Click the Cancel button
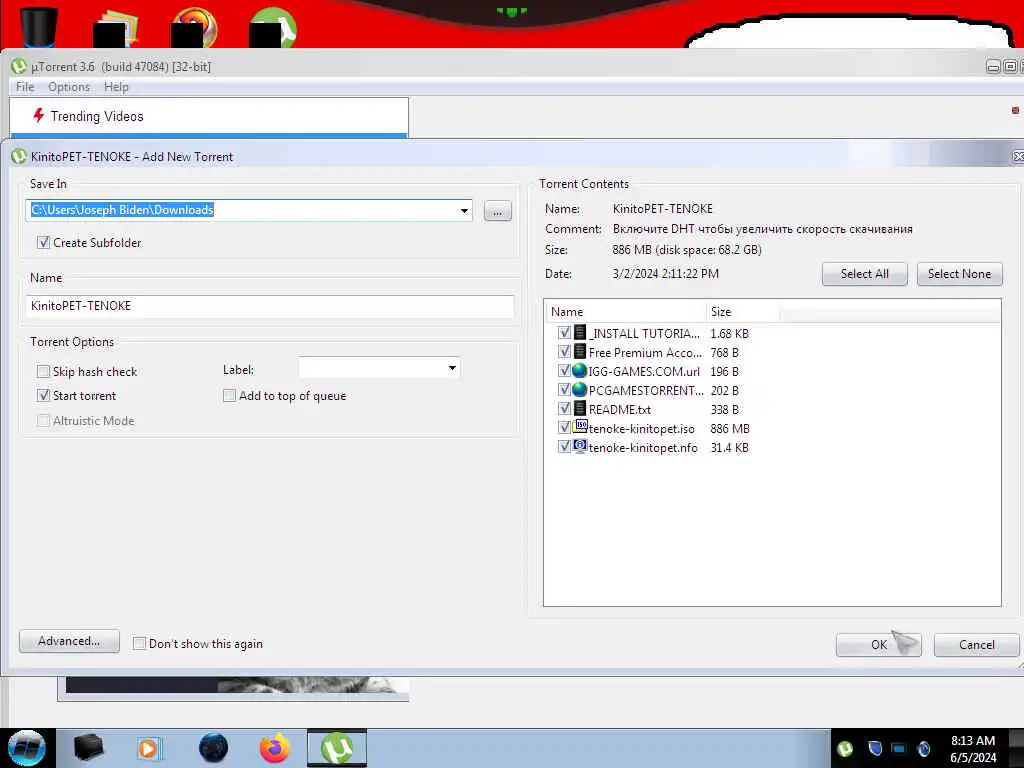 [x=976, y=645]
